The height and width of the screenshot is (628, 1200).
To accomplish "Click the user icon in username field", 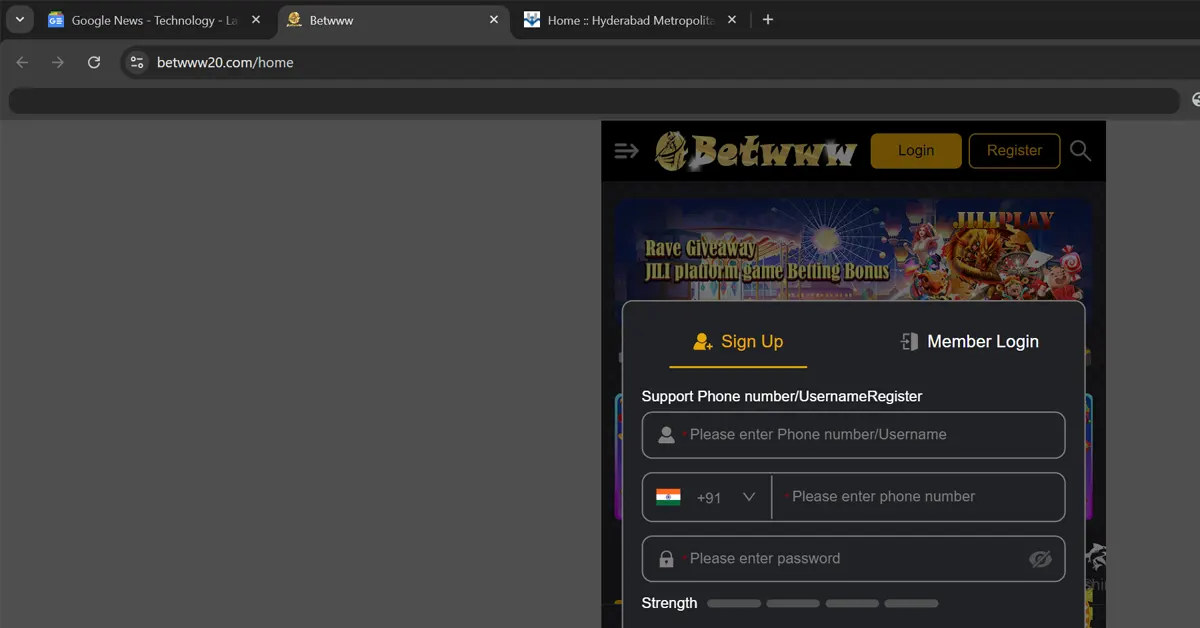I will click(x=666, y=435).
